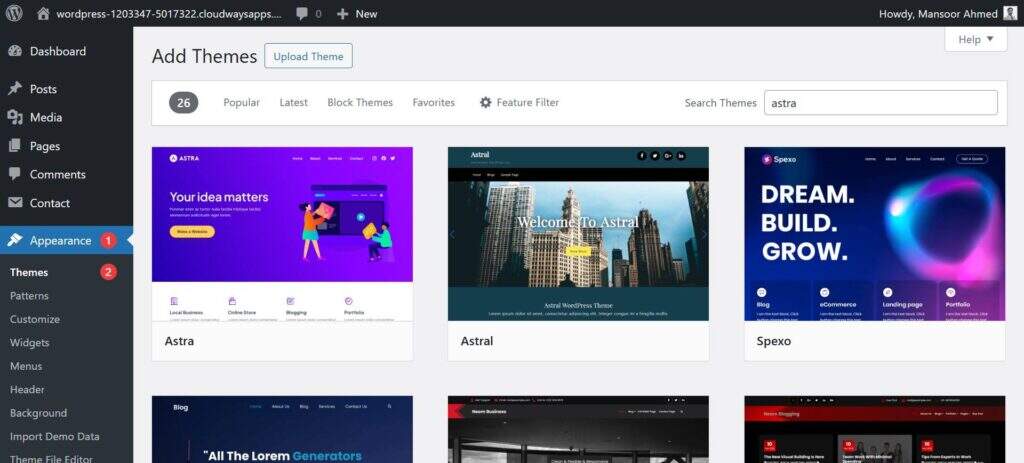Screen dimensions: 1024x463
Task: Open the New content menu
Action: click(x=357, y=14)
